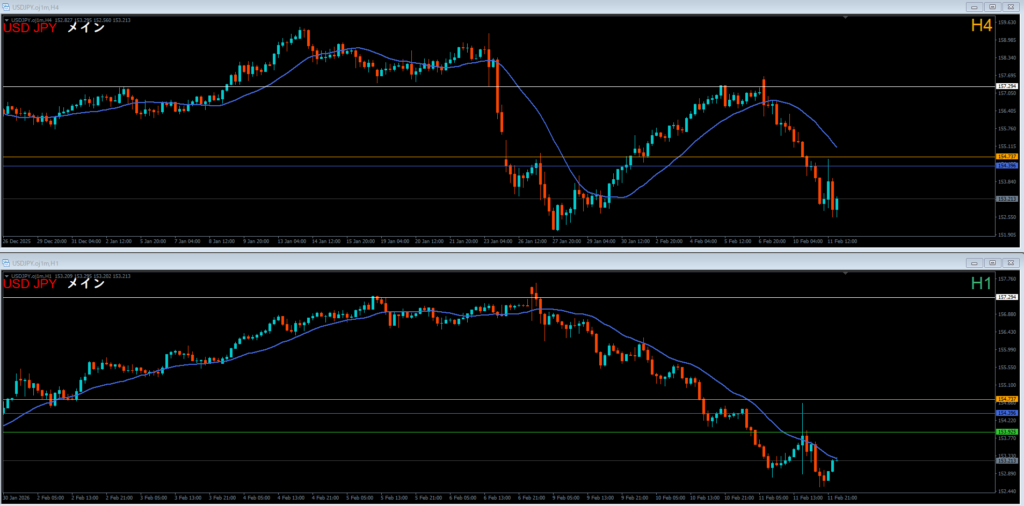
Task: Click the H1 timeframe label in lower chart
Action: click(x=981, y=284)
